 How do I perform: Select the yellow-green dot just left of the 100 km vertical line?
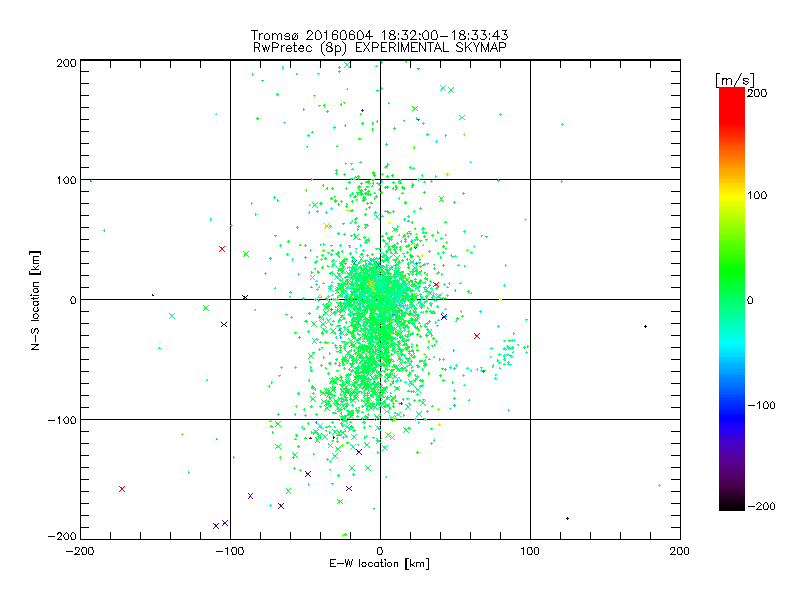(525, 219)
